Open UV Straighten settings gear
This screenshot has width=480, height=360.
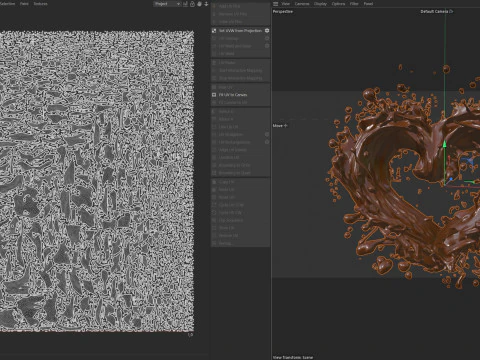click(x=267, y=134)
